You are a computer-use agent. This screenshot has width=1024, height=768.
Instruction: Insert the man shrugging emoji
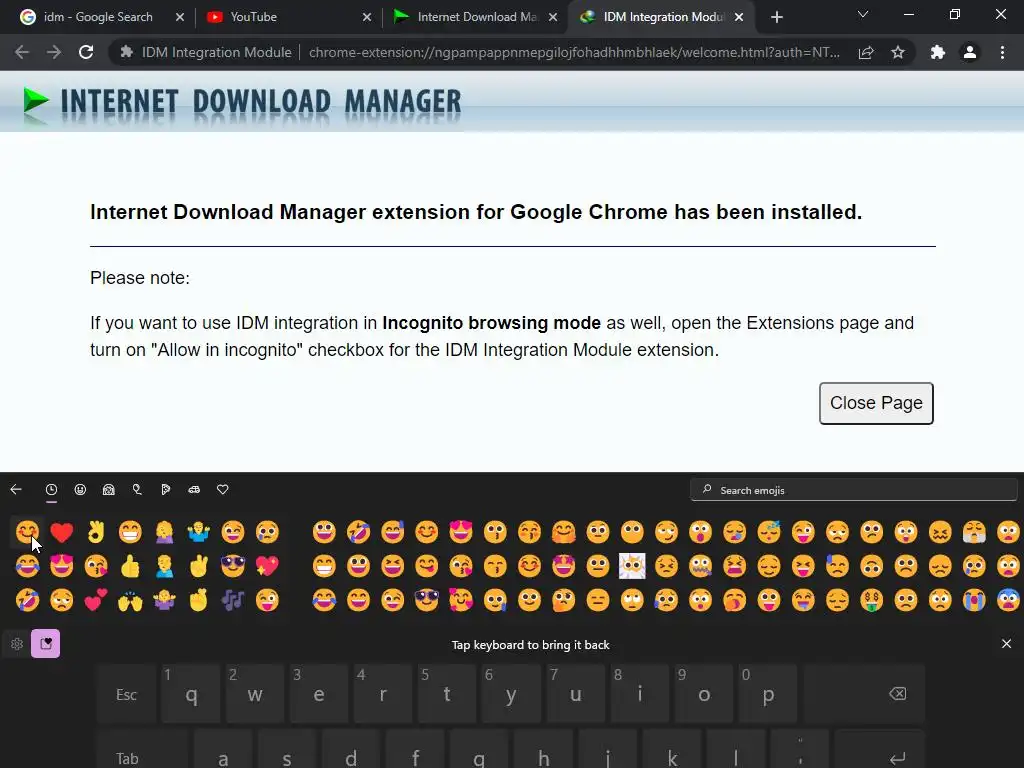199,532
